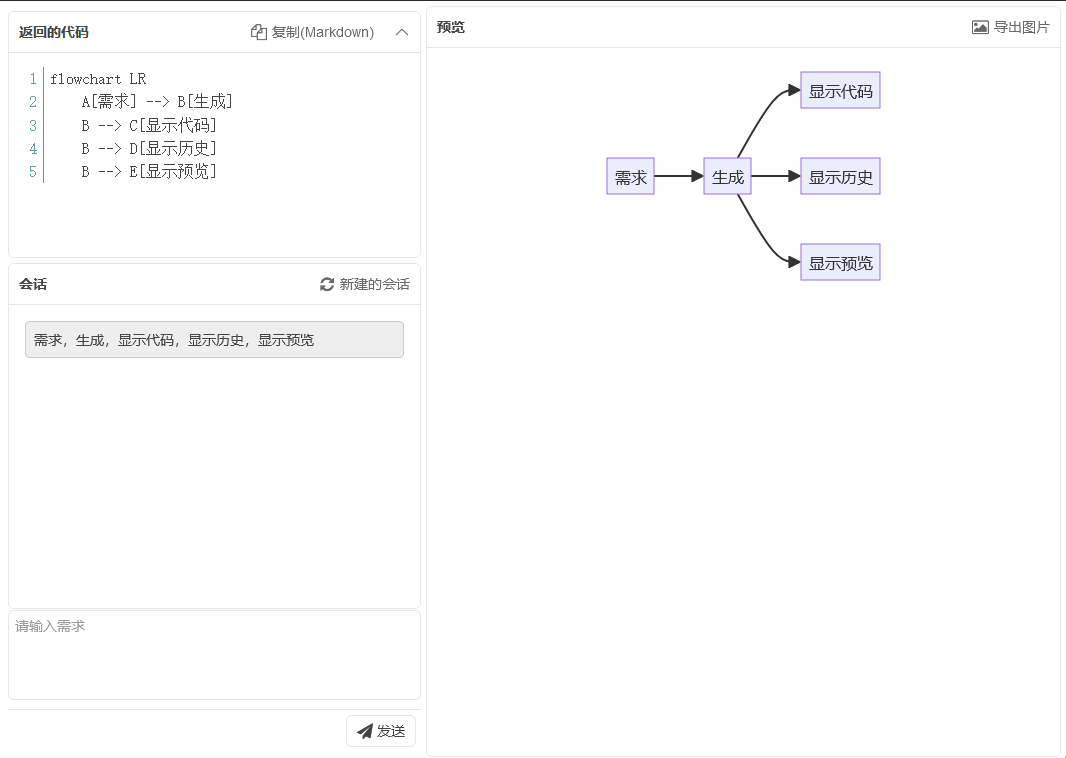This screenshot has height=758, width=1066.
Task: Click the copy Markdown icon
Action: point(259,32)
